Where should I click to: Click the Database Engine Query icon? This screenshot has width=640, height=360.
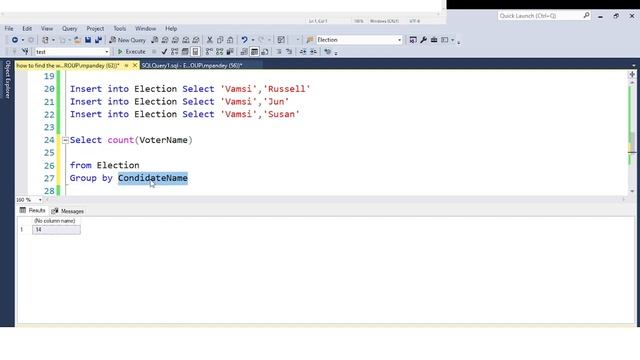pyautogui.click(x=154, y=40)
